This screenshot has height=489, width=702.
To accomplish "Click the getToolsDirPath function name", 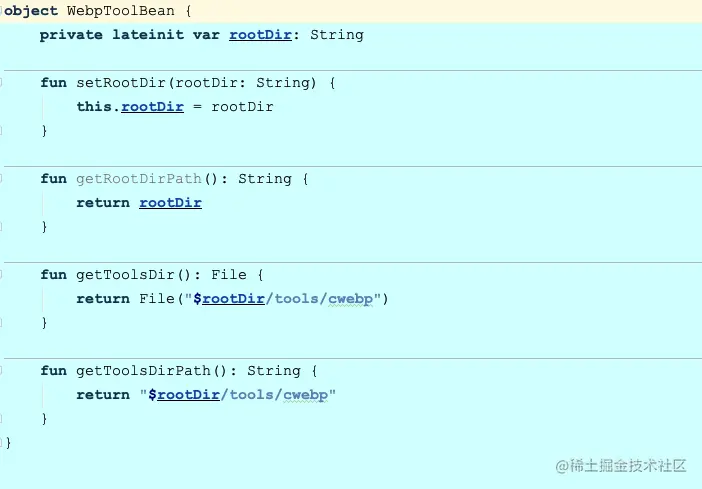I will (x=143, y=371).
